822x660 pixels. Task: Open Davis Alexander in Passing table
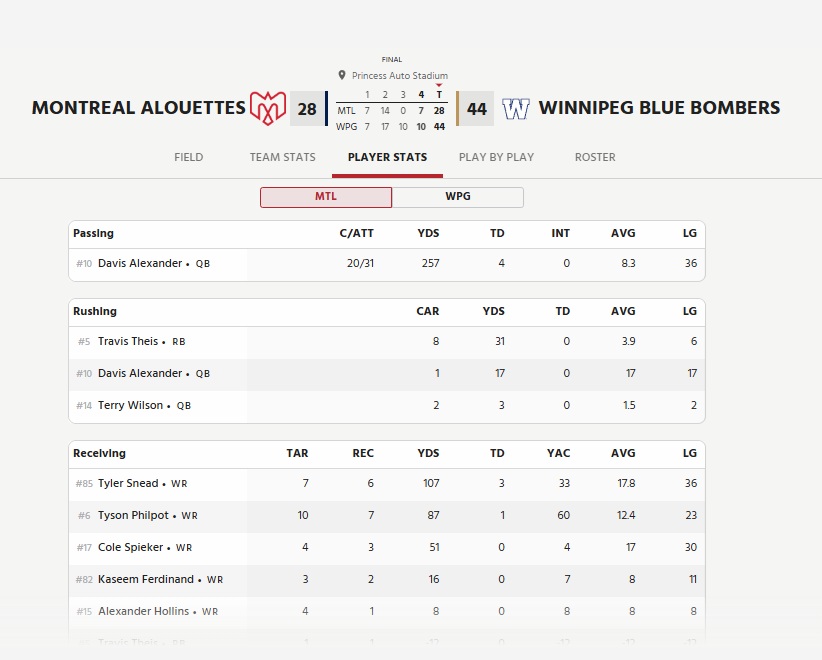point(387,264)
